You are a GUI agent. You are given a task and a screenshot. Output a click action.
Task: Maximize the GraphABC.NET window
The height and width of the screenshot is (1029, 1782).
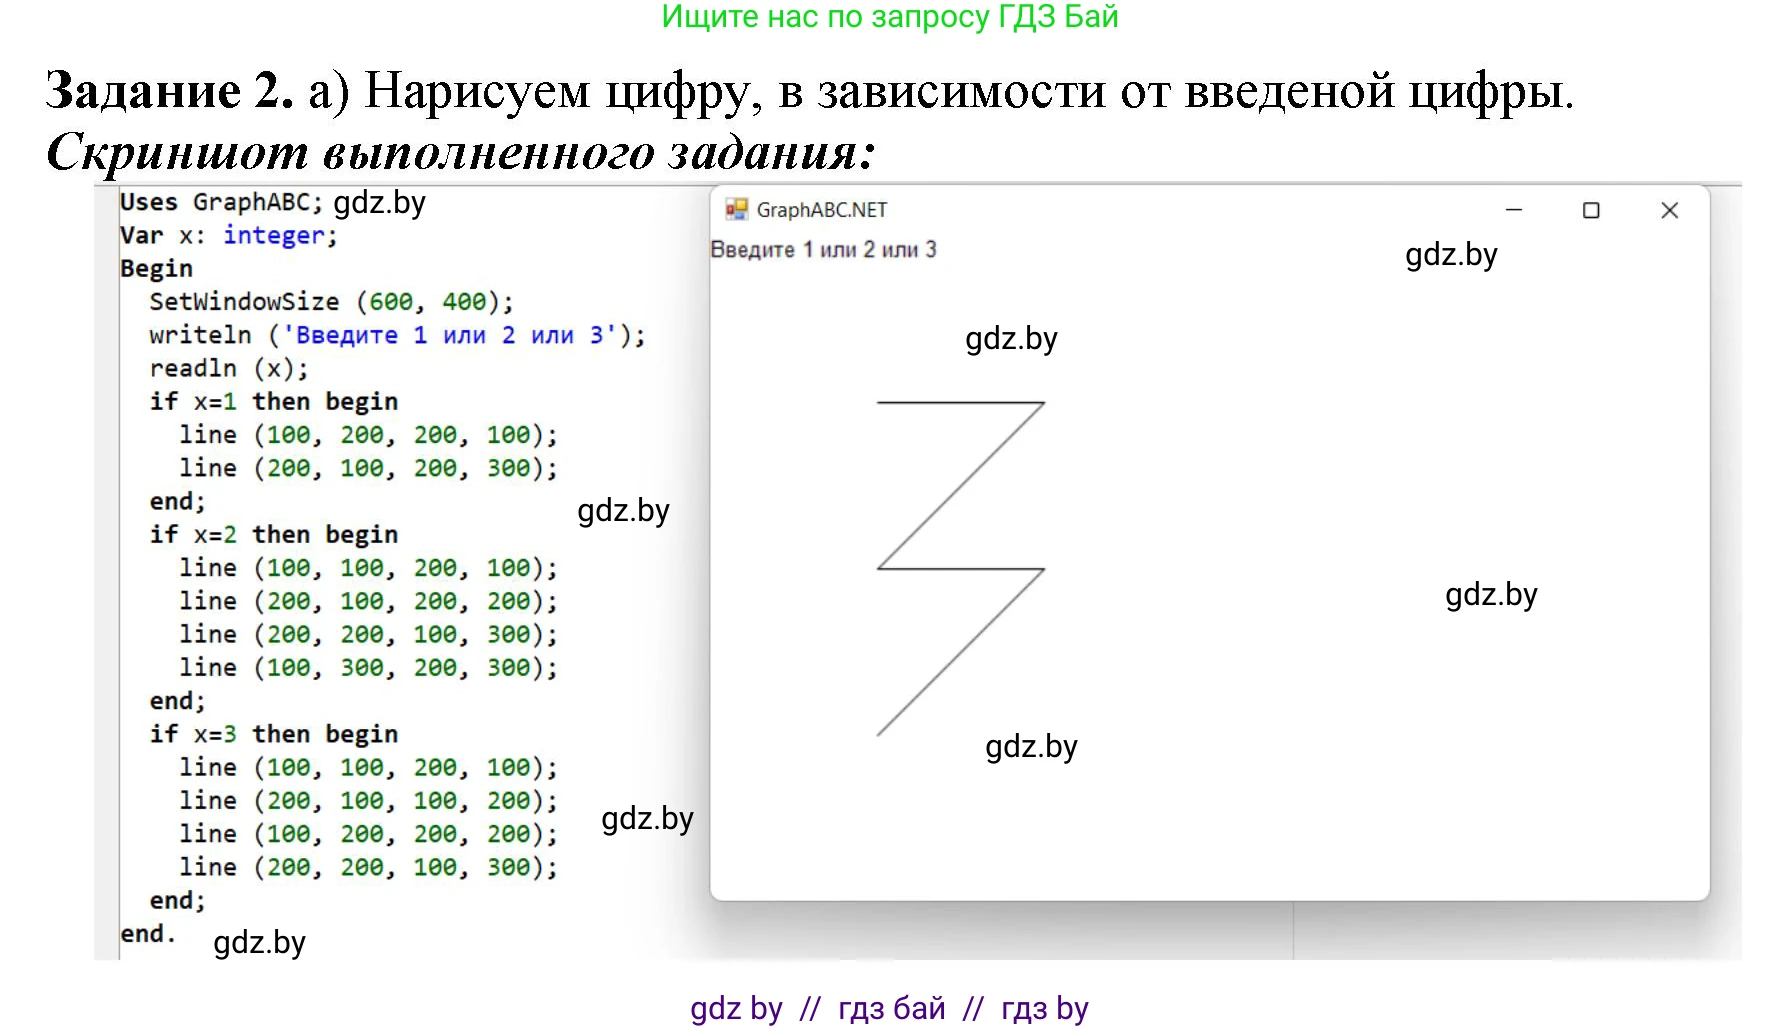[x=1591, y=210]
